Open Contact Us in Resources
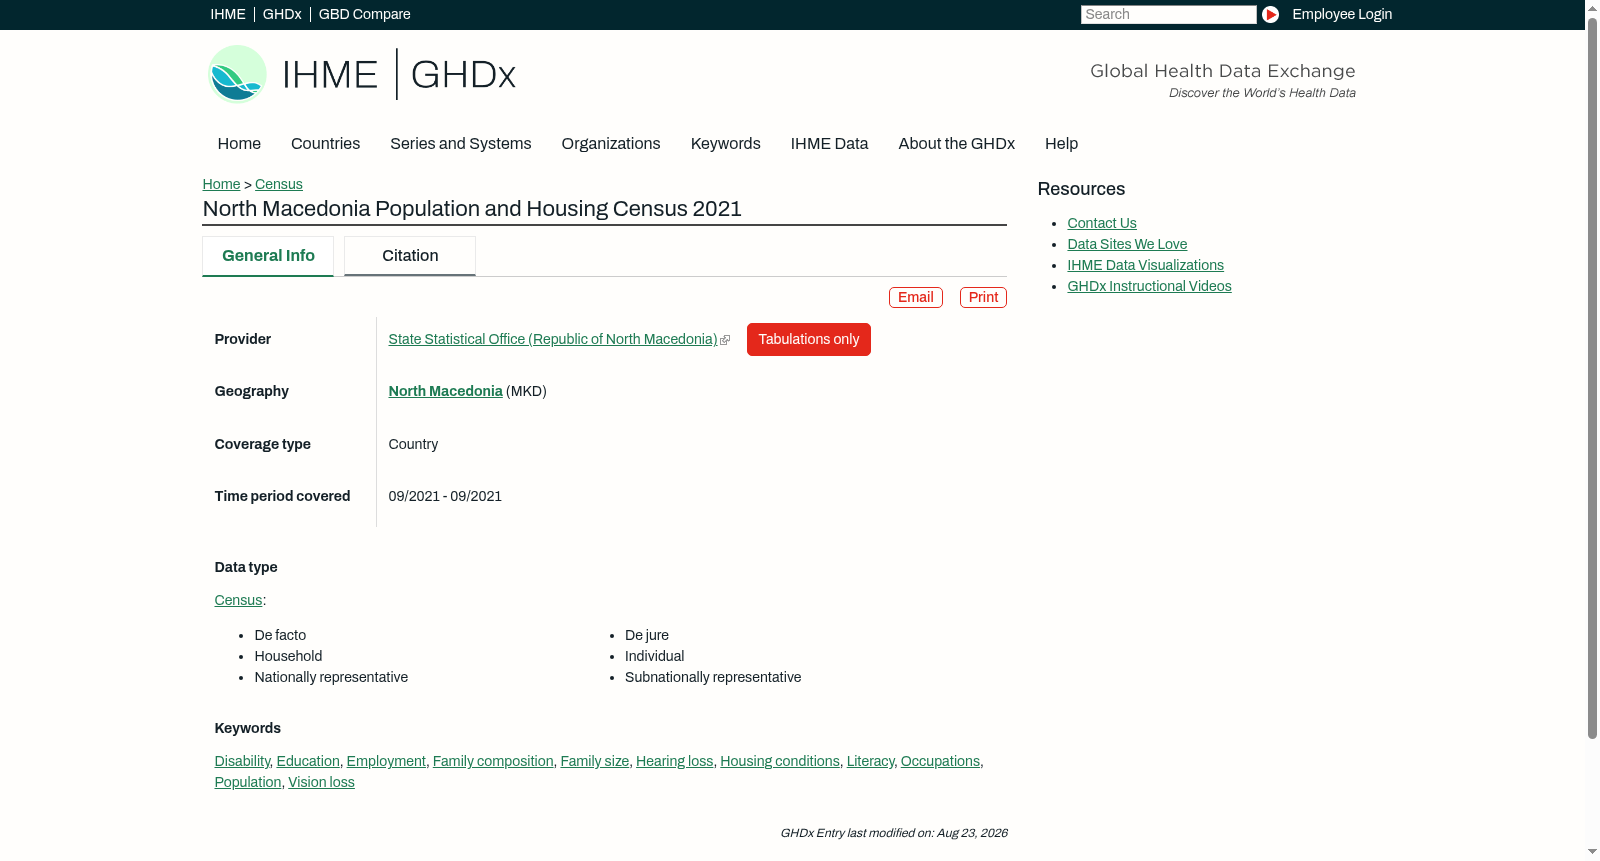1600x861 pixels. click(x=1102, y=223)
